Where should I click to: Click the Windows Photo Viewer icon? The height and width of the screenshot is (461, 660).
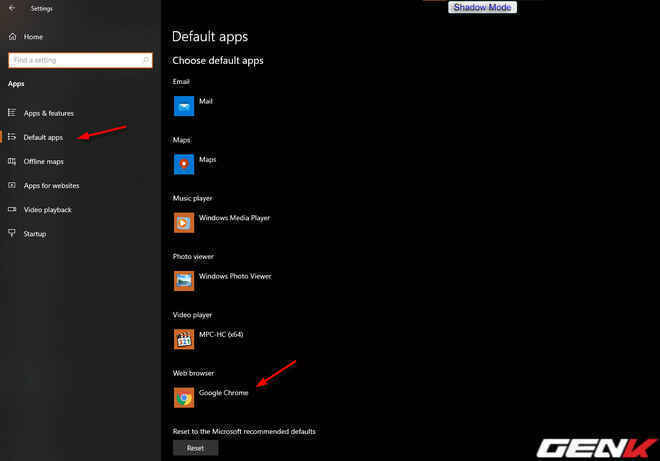point(184,281)
